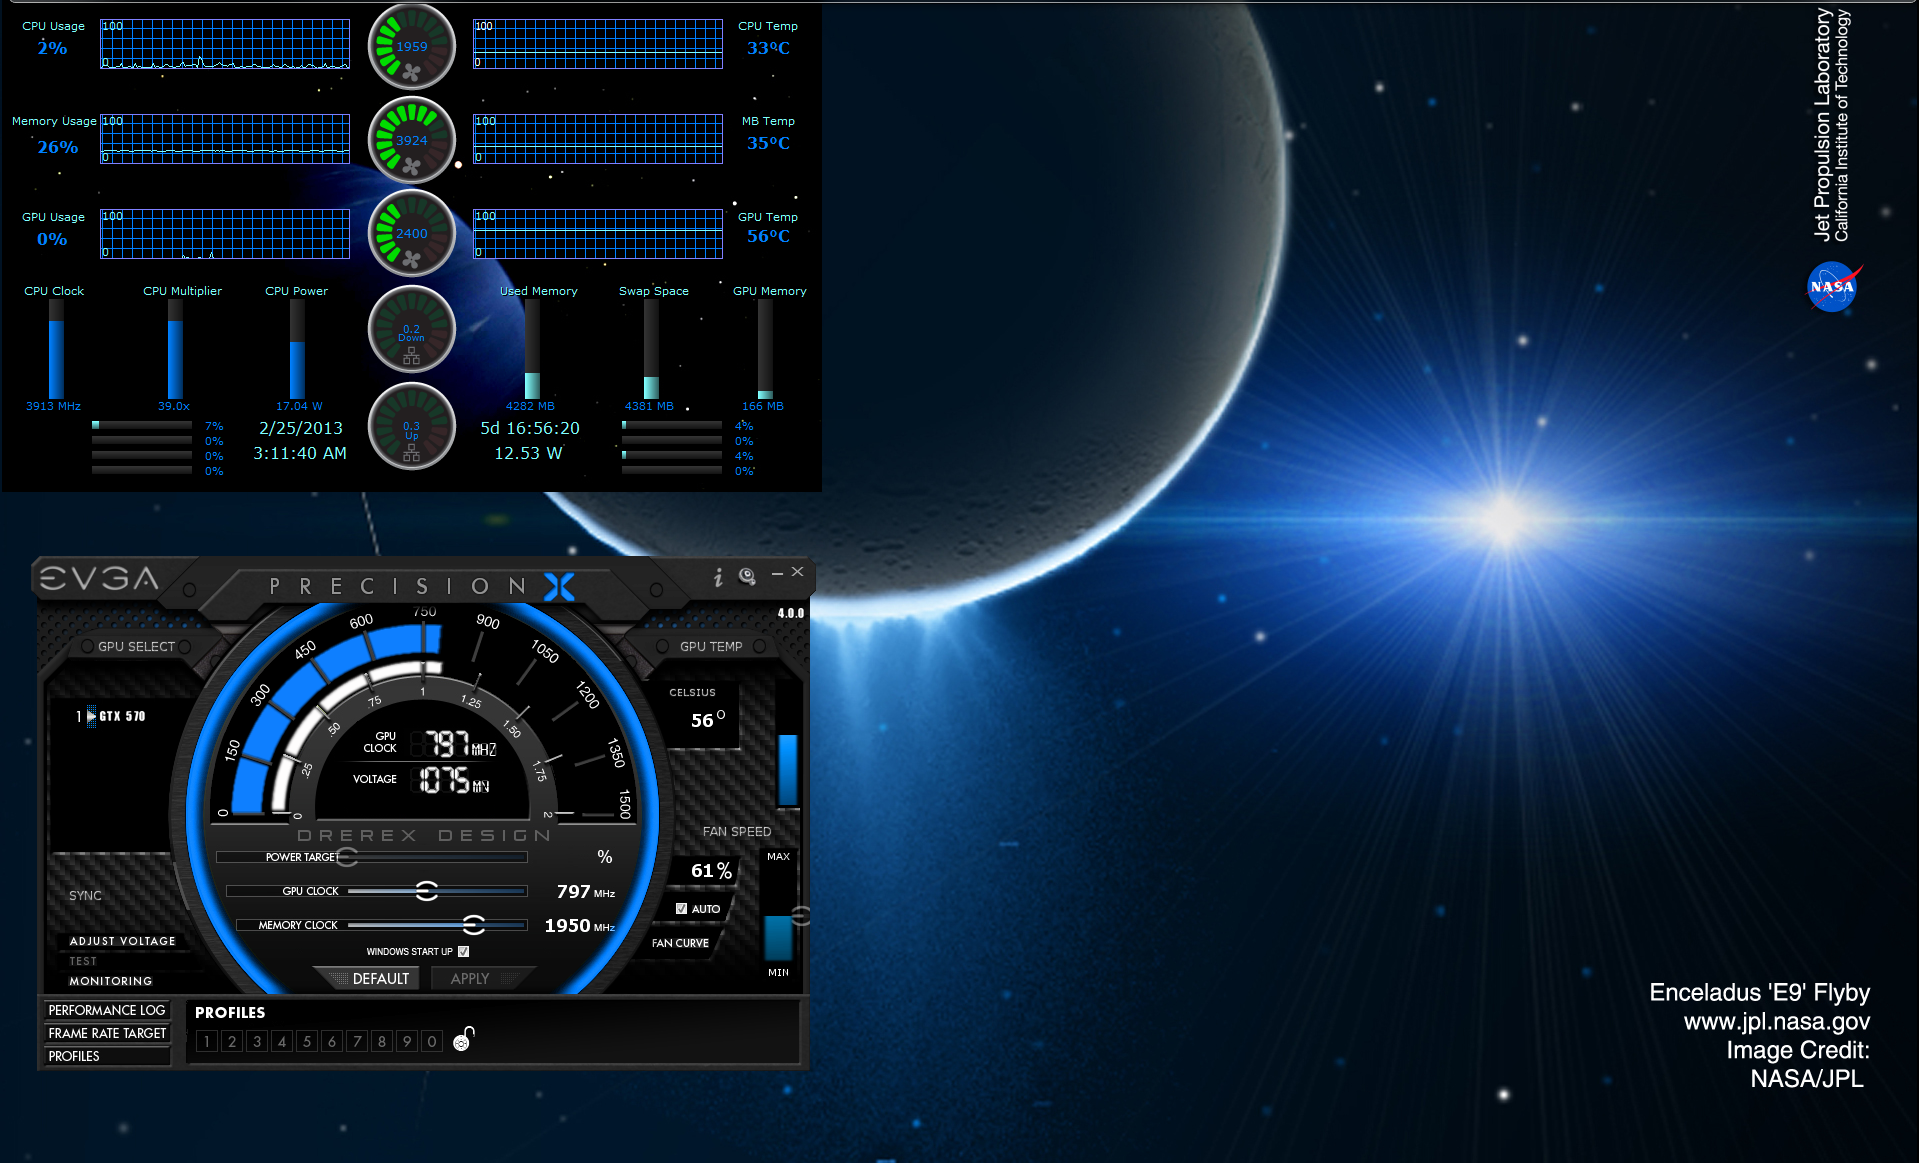Click the 1950 MHz memory clock value

coord(579,926)
